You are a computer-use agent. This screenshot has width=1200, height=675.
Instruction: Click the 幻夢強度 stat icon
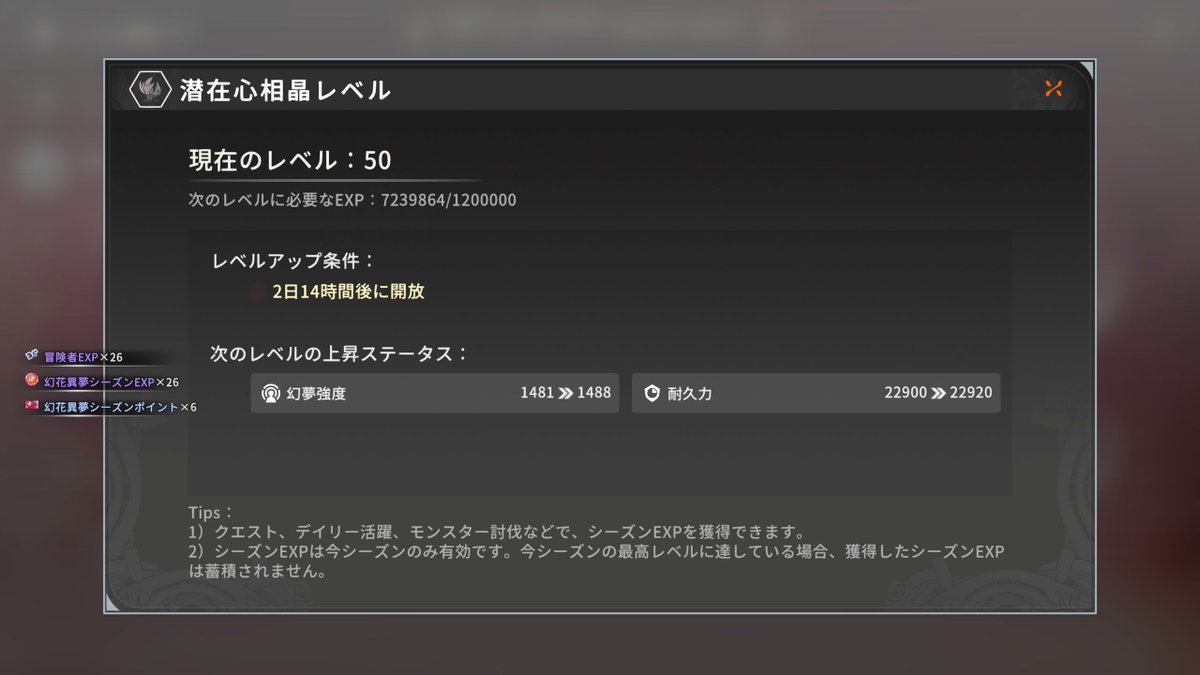(270, 393)
